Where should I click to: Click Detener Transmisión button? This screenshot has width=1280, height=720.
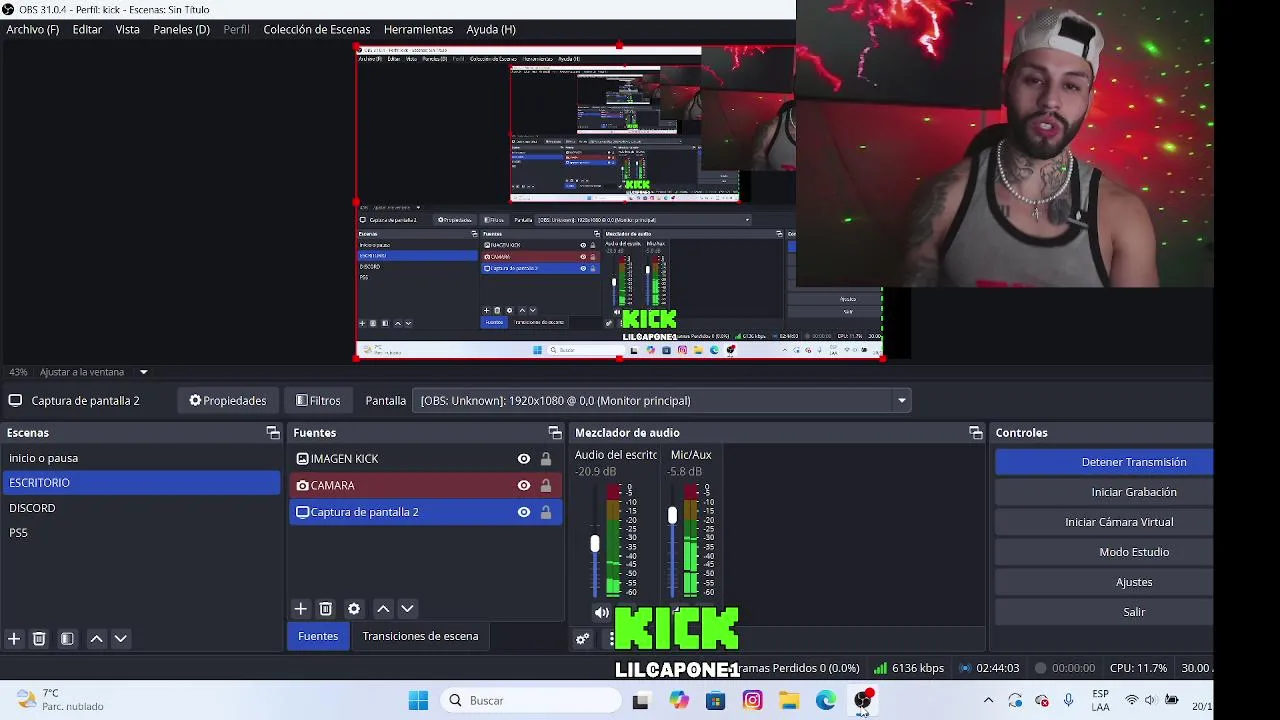tap(1104, 462)
